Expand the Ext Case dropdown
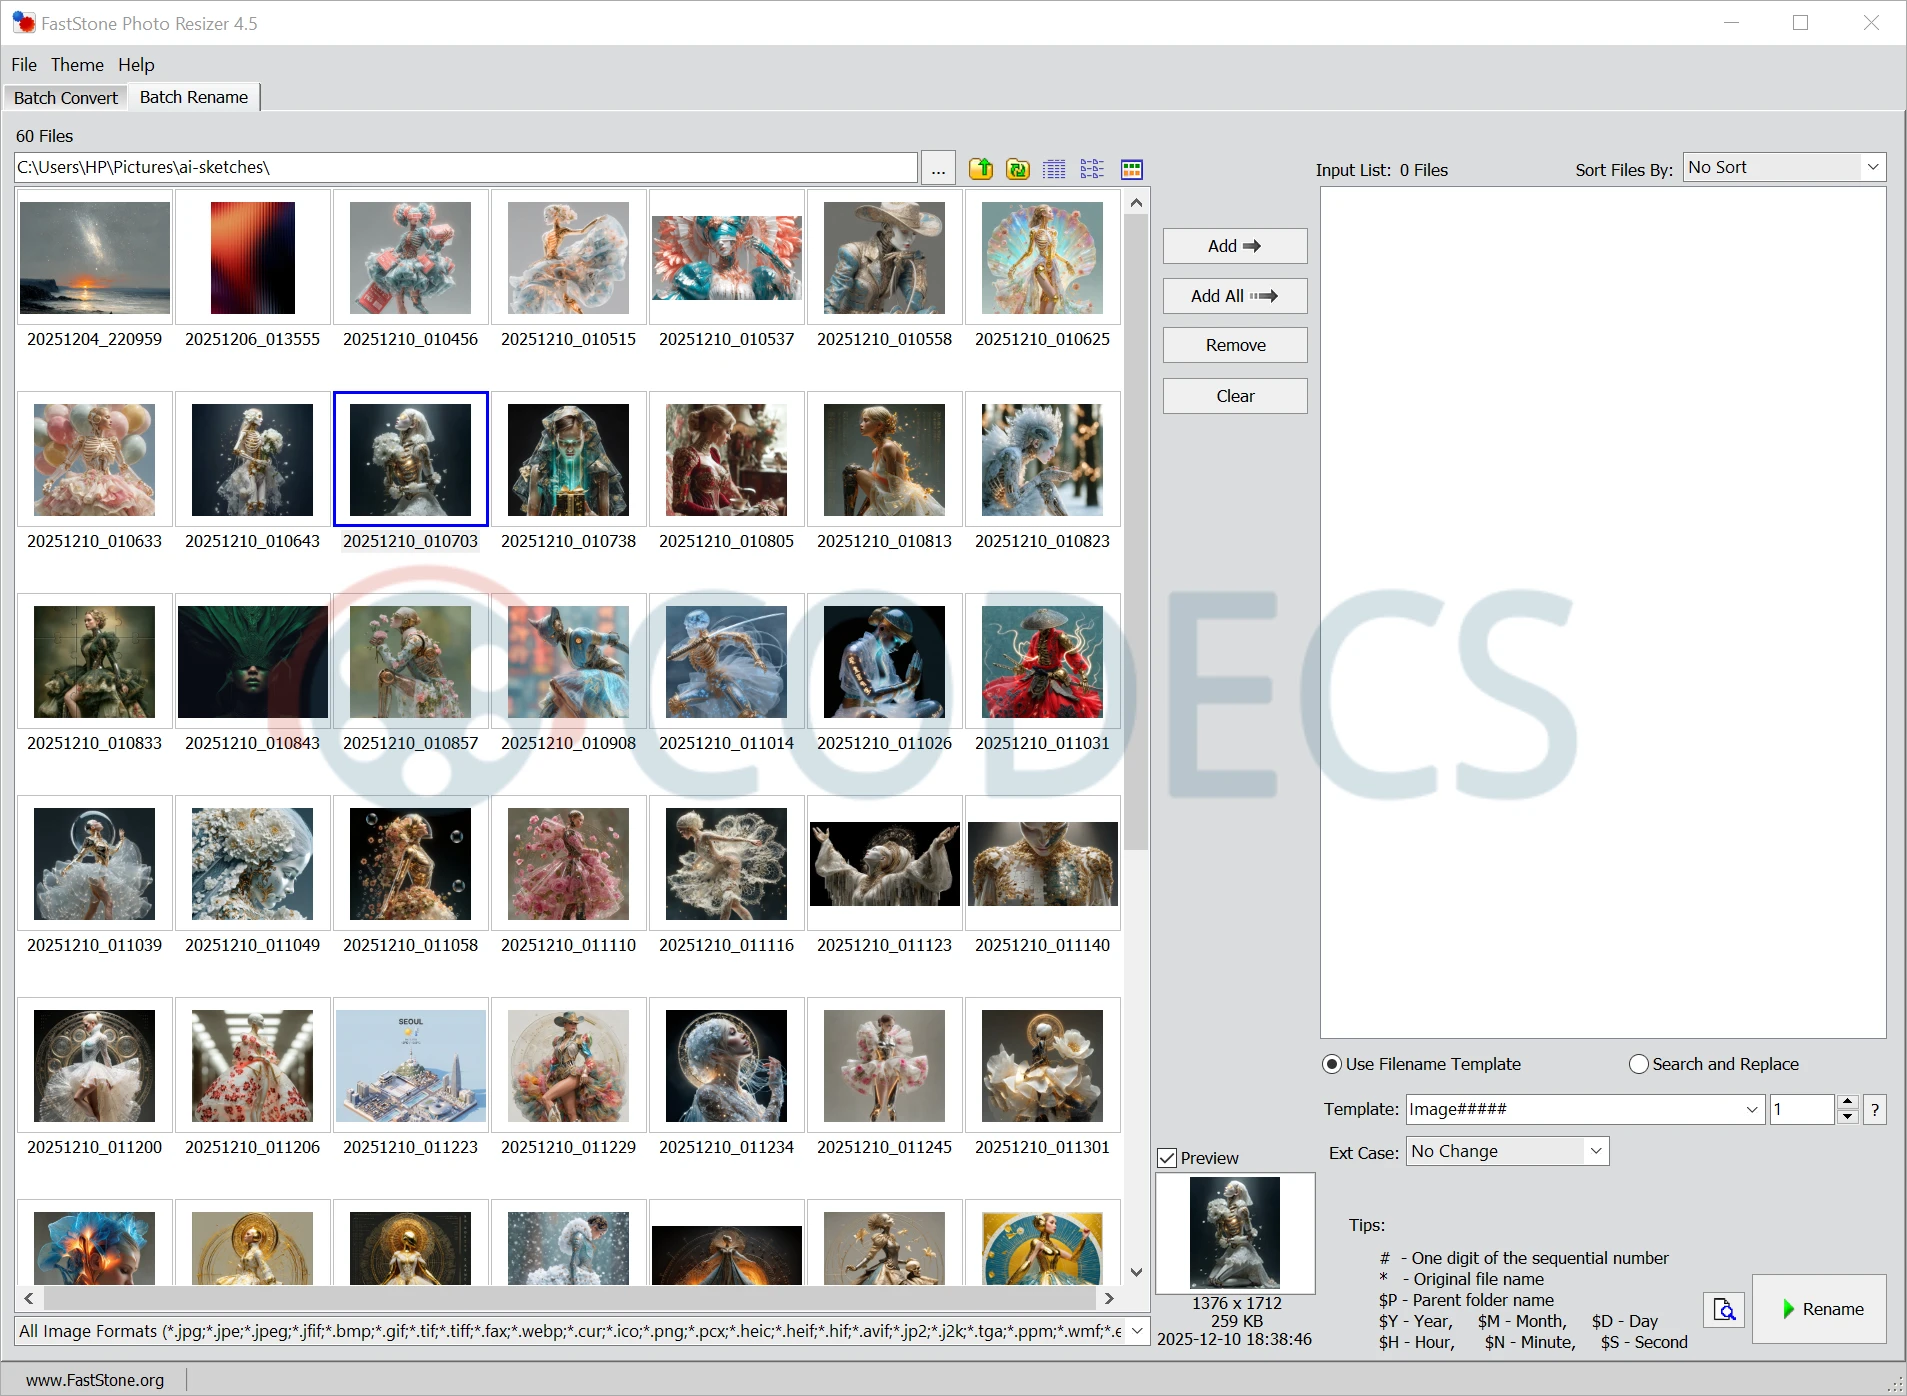This screenshot has width=1907, height=1396. 1596,1151
